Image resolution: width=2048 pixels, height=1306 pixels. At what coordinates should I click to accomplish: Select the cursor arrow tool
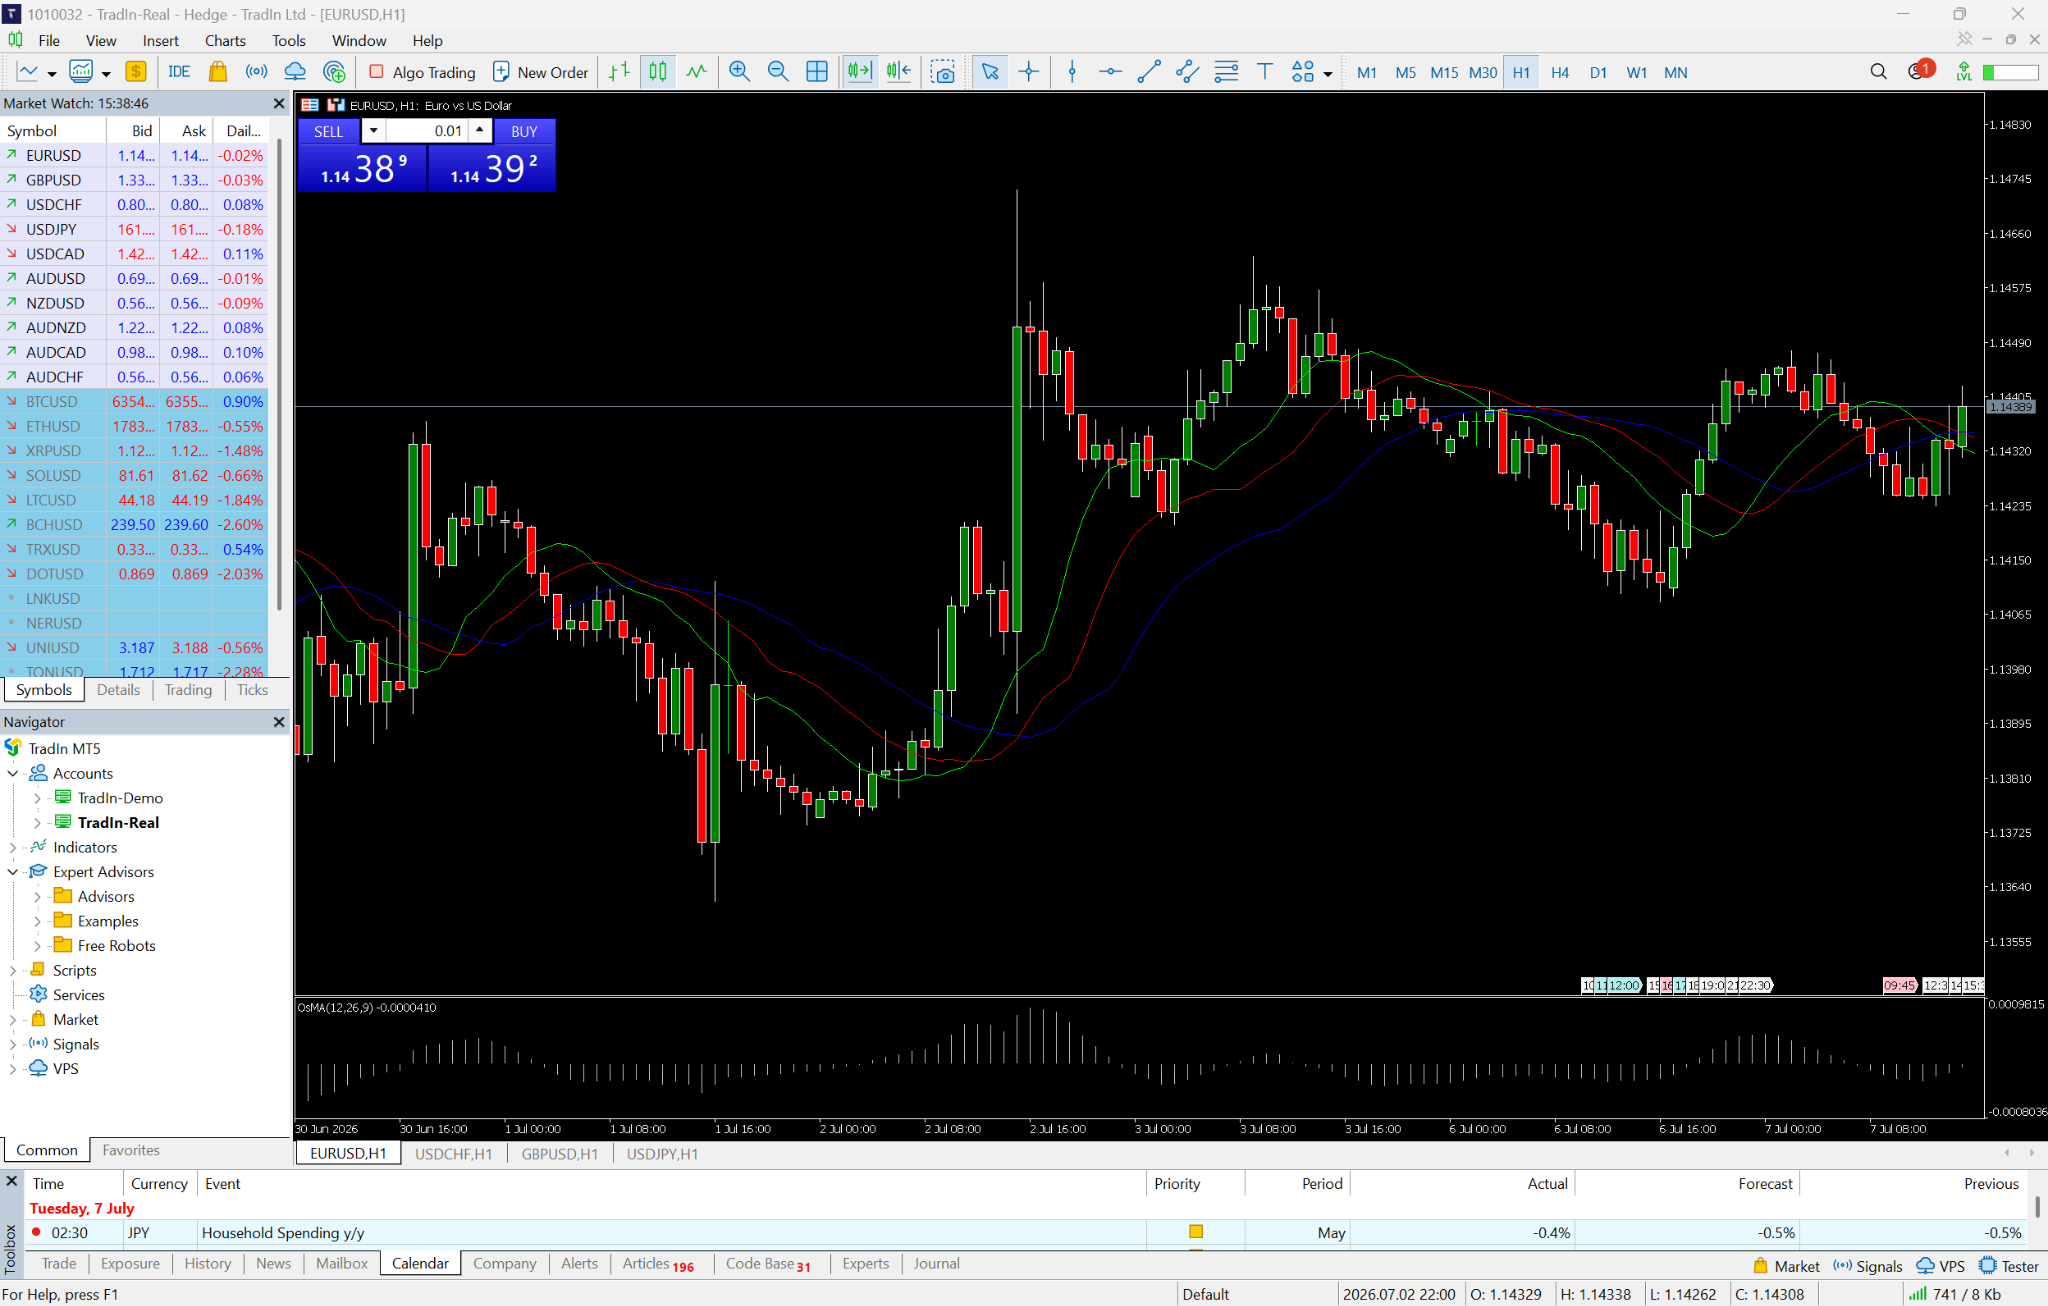[x=990, y=72]
